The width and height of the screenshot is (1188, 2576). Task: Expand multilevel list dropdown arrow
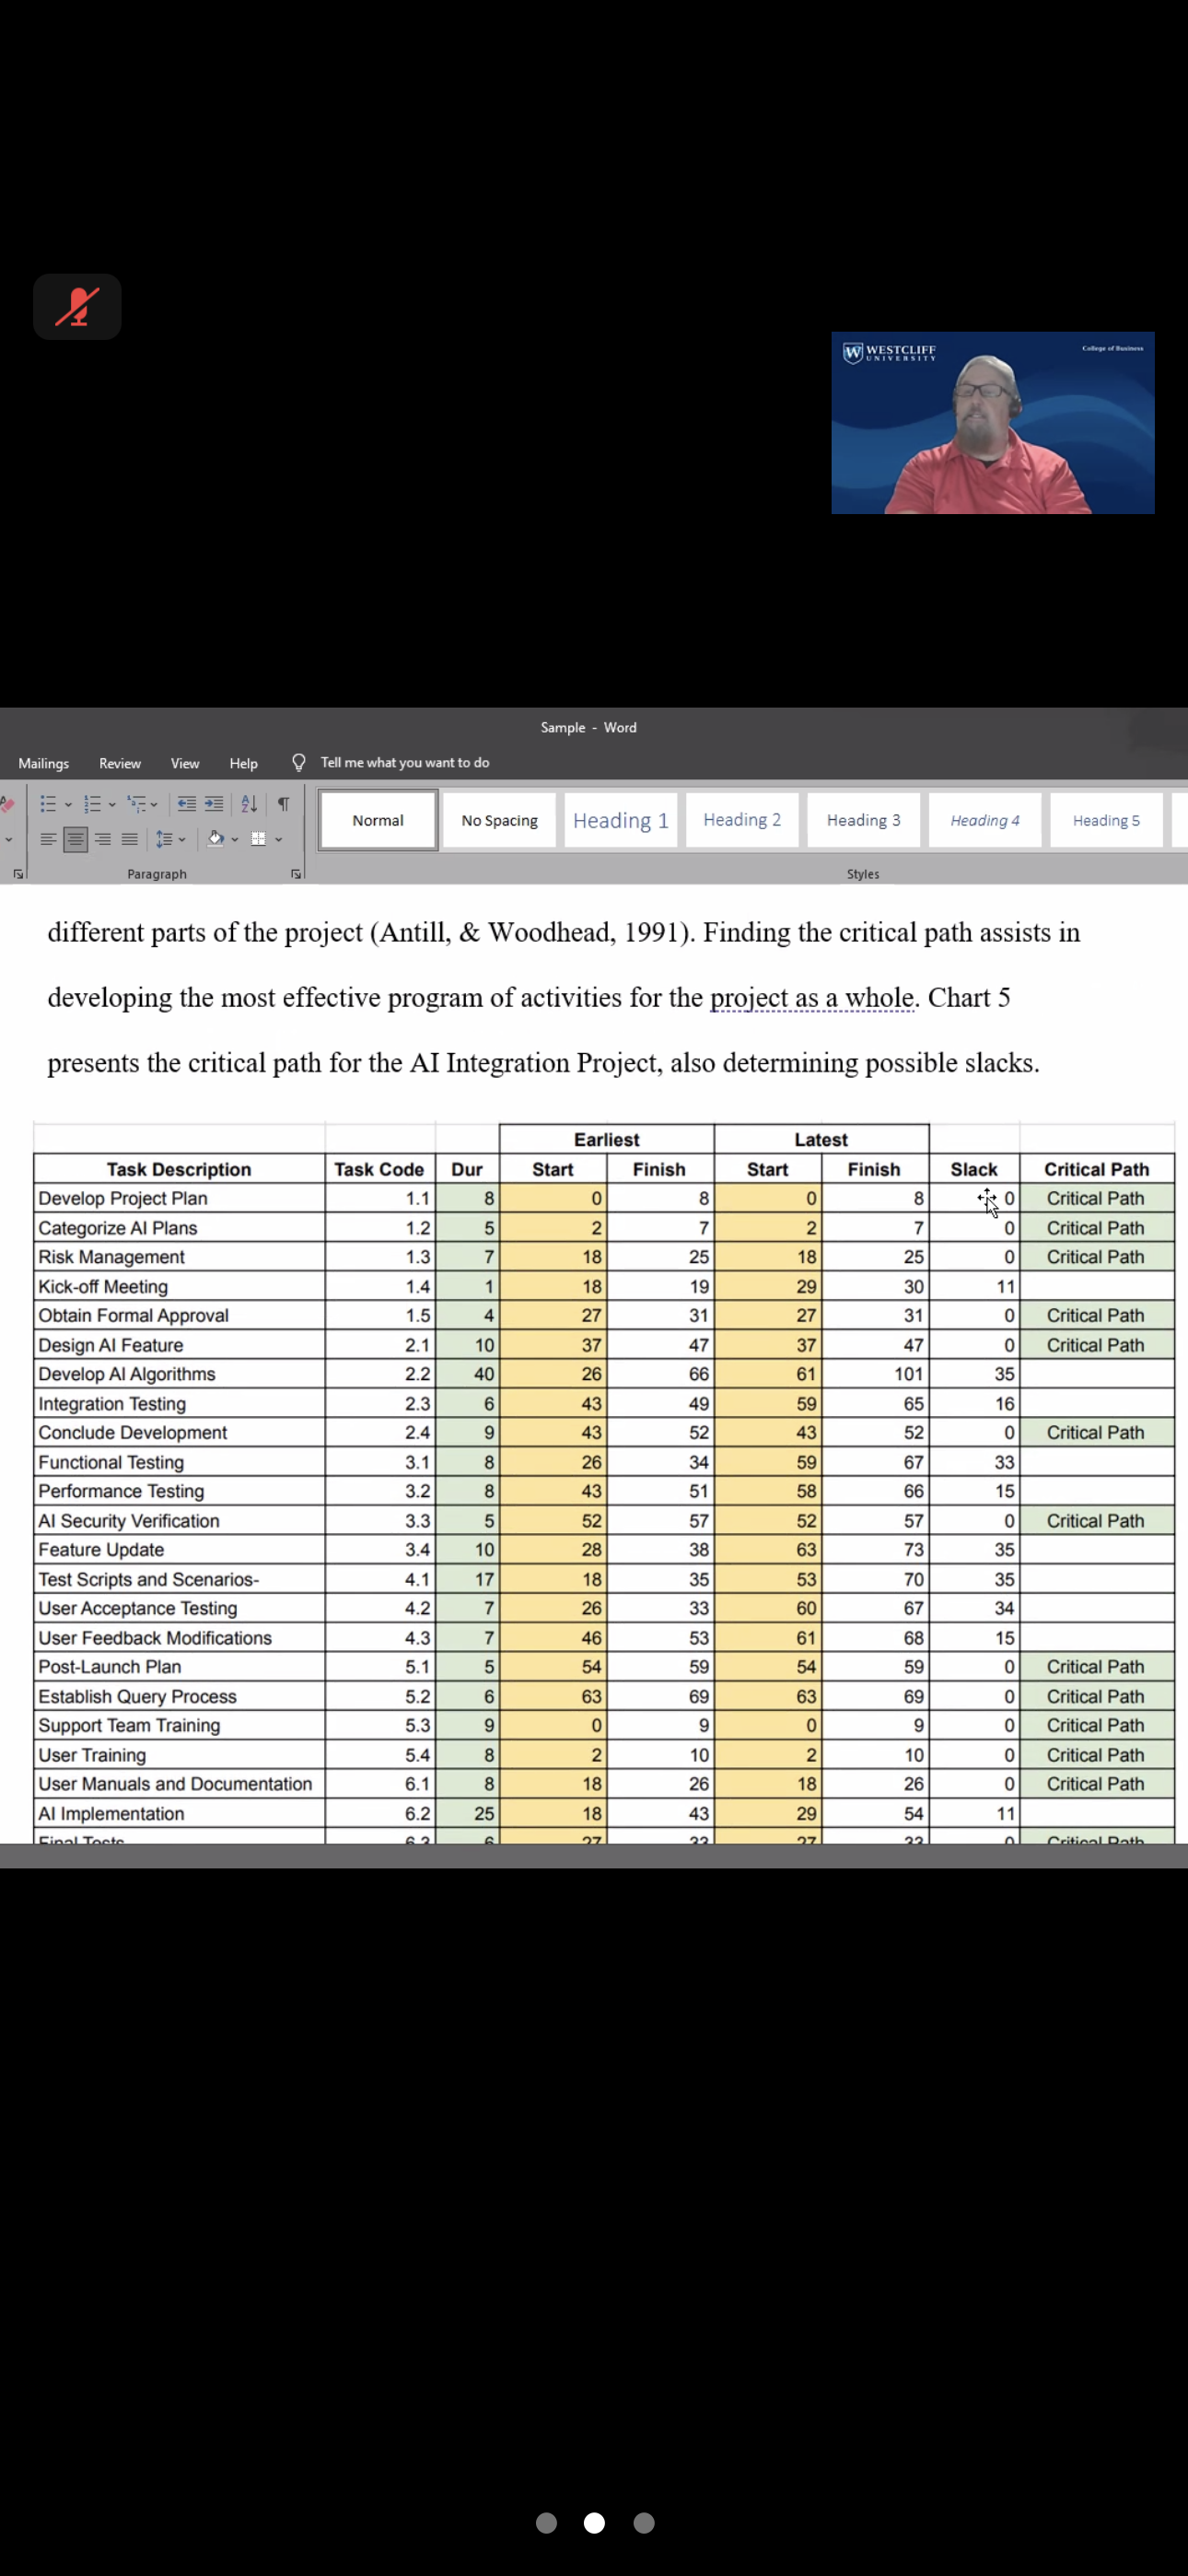point(154,805)
